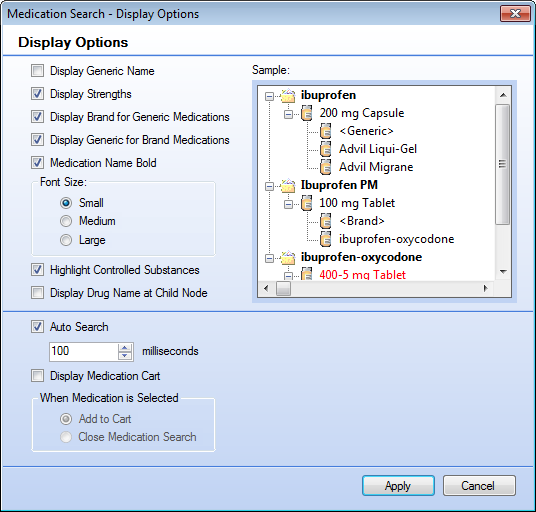Enable Display Drug Name at Child Node

click(x=38, y=293)
